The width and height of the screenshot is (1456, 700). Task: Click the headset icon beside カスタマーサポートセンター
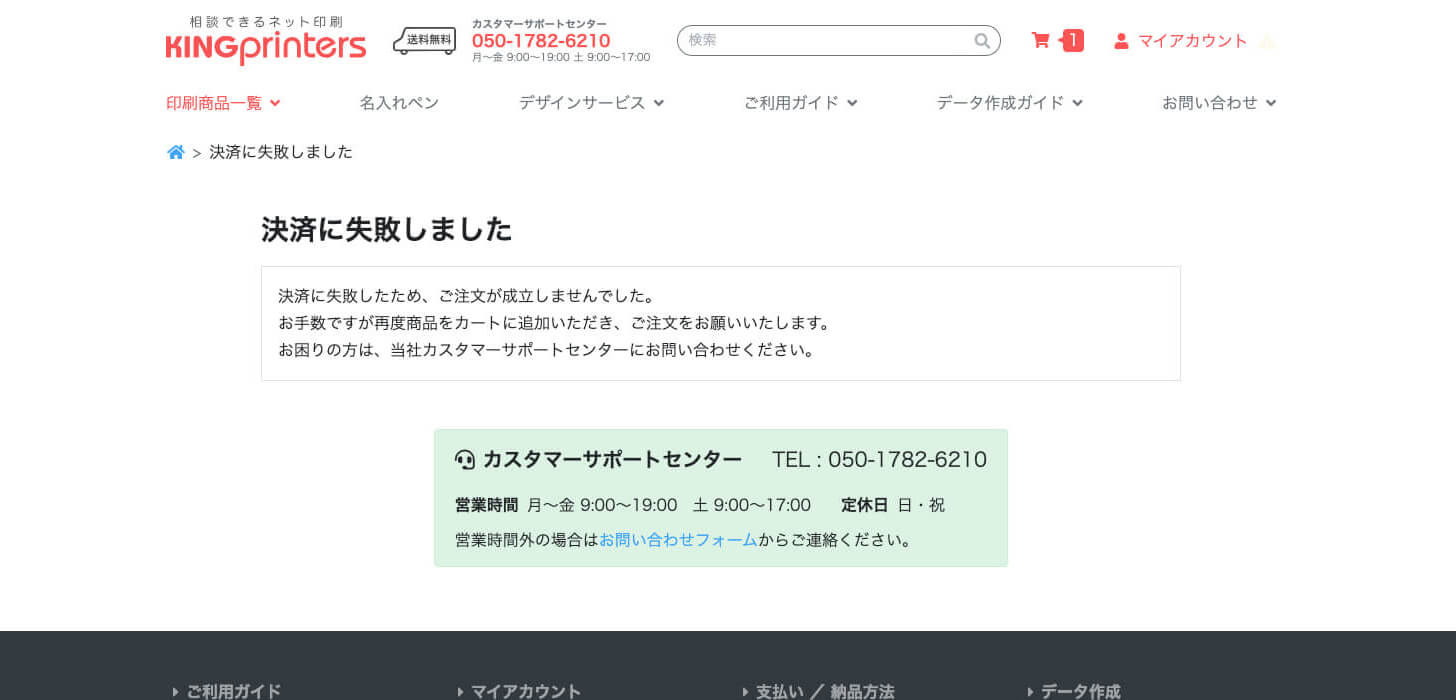pos(463,458)
